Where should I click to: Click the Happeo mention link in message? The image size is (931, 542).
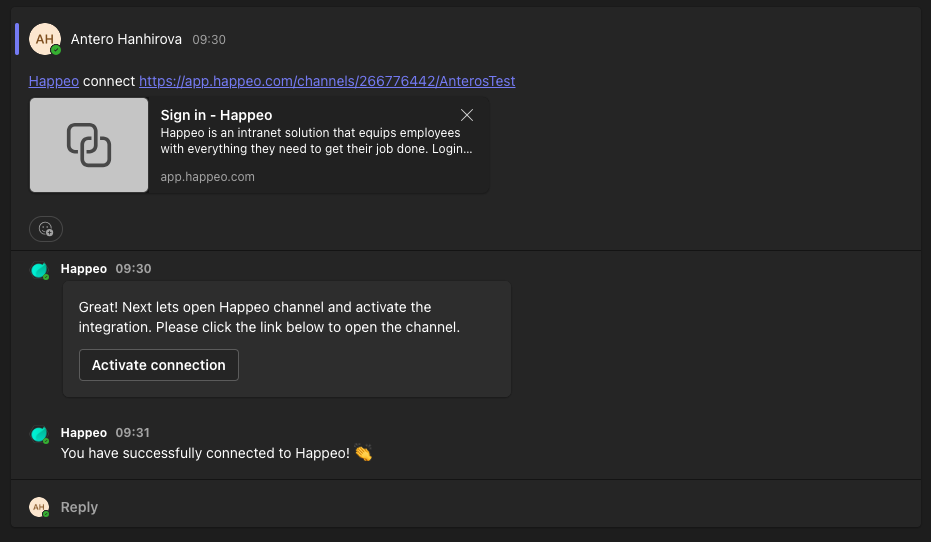pyautogui.click(x=53, y=81)
